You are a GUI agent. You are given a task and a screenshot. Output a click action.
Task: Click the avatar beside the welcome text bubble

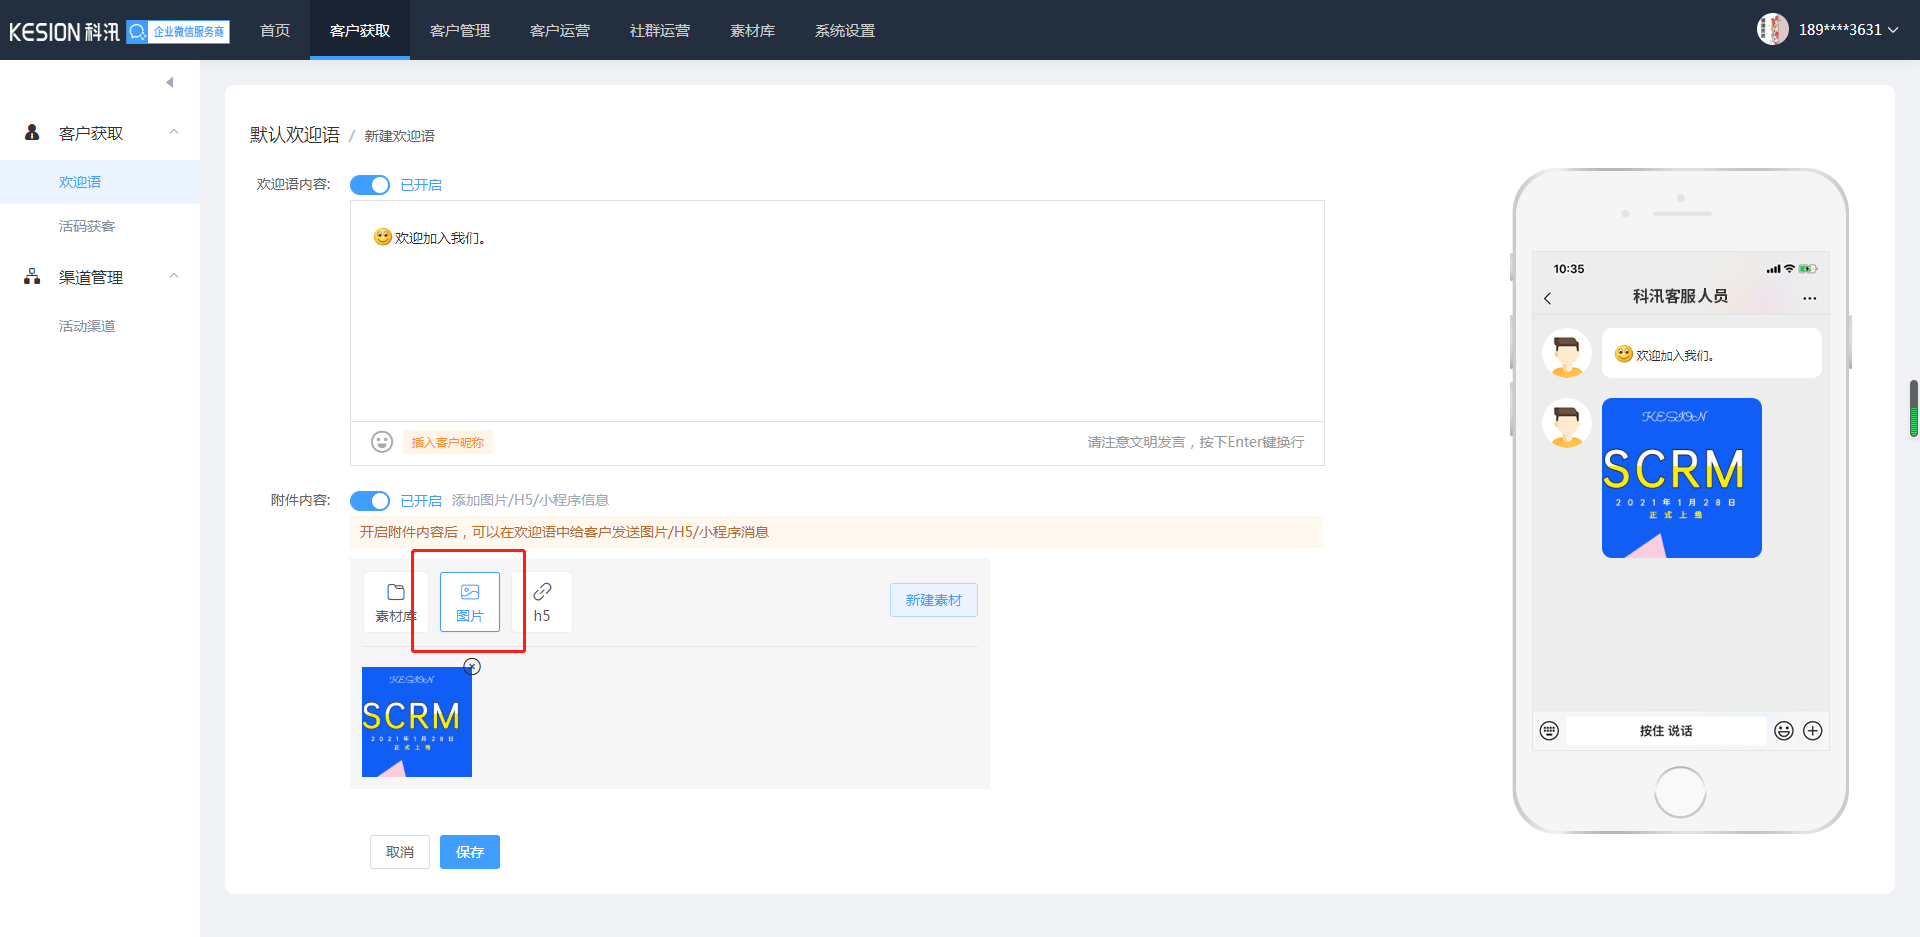[x=1567, y=353]
